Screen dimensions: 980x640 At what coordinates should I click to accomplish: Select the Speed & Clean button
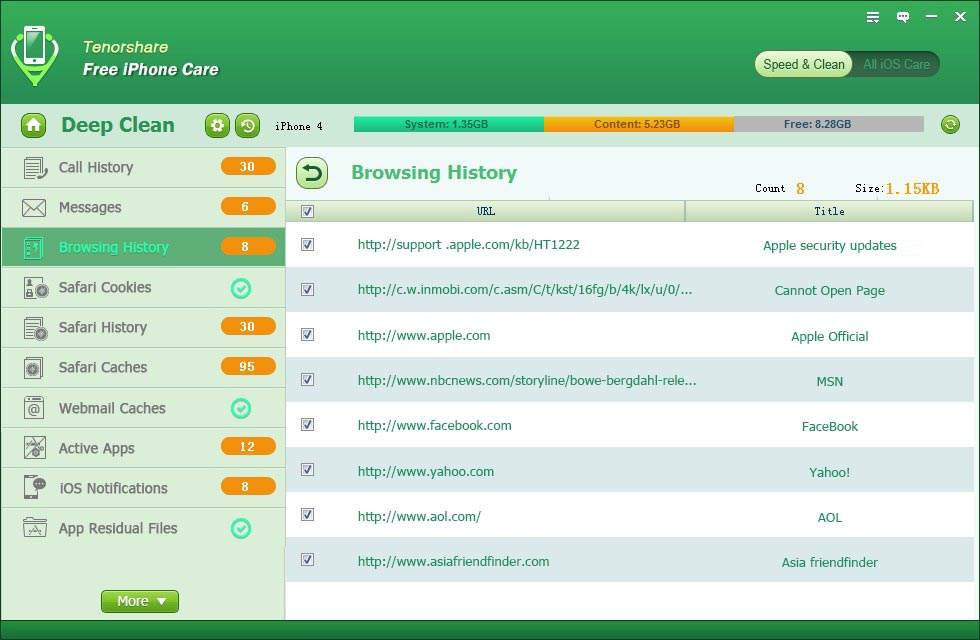point(803,64)
